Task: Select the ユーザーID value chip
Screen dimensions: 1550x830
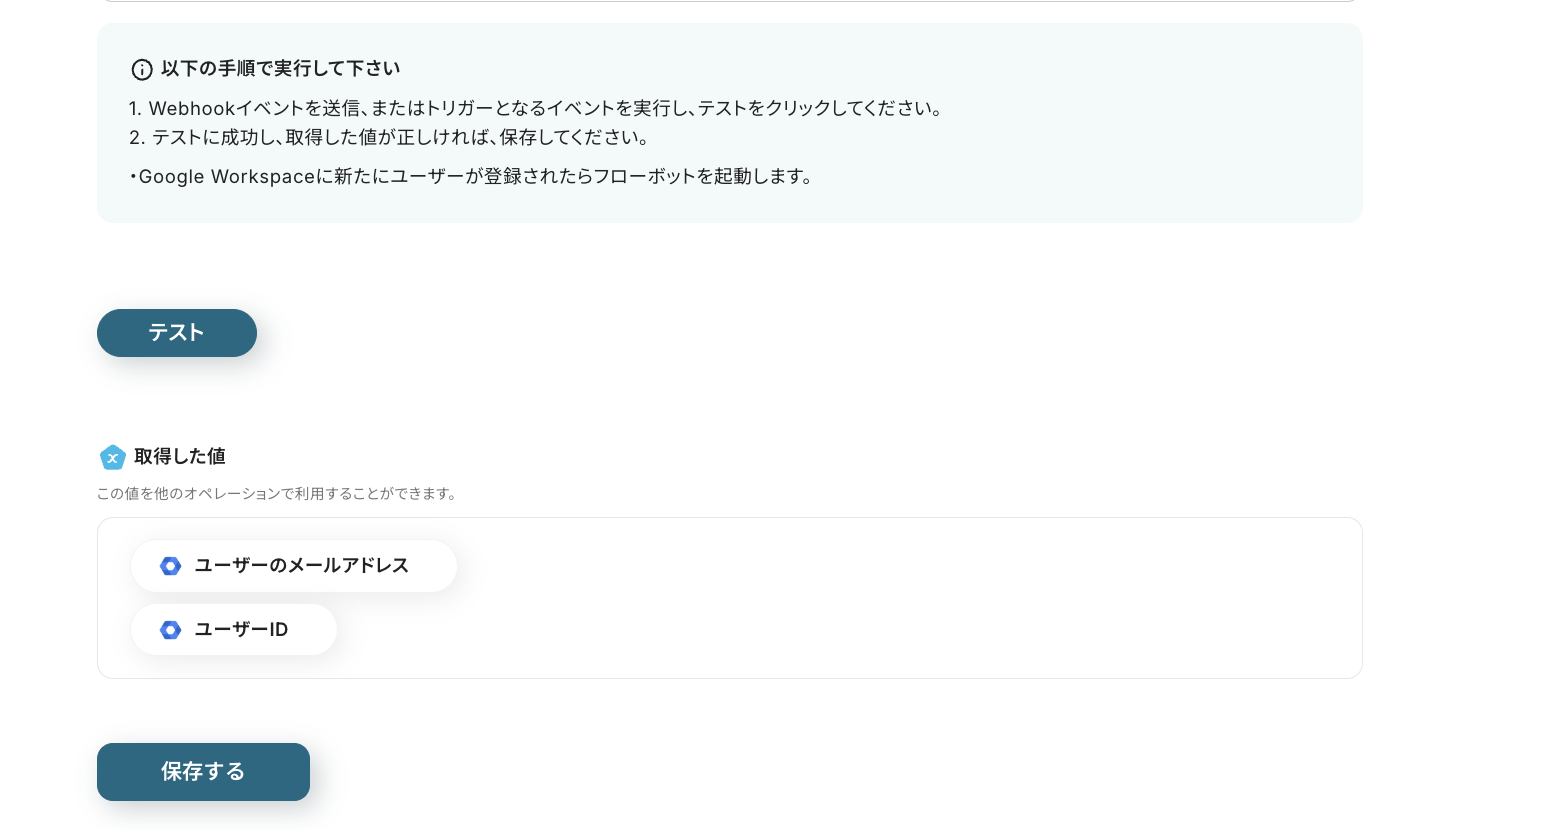Action: [234, 630]
